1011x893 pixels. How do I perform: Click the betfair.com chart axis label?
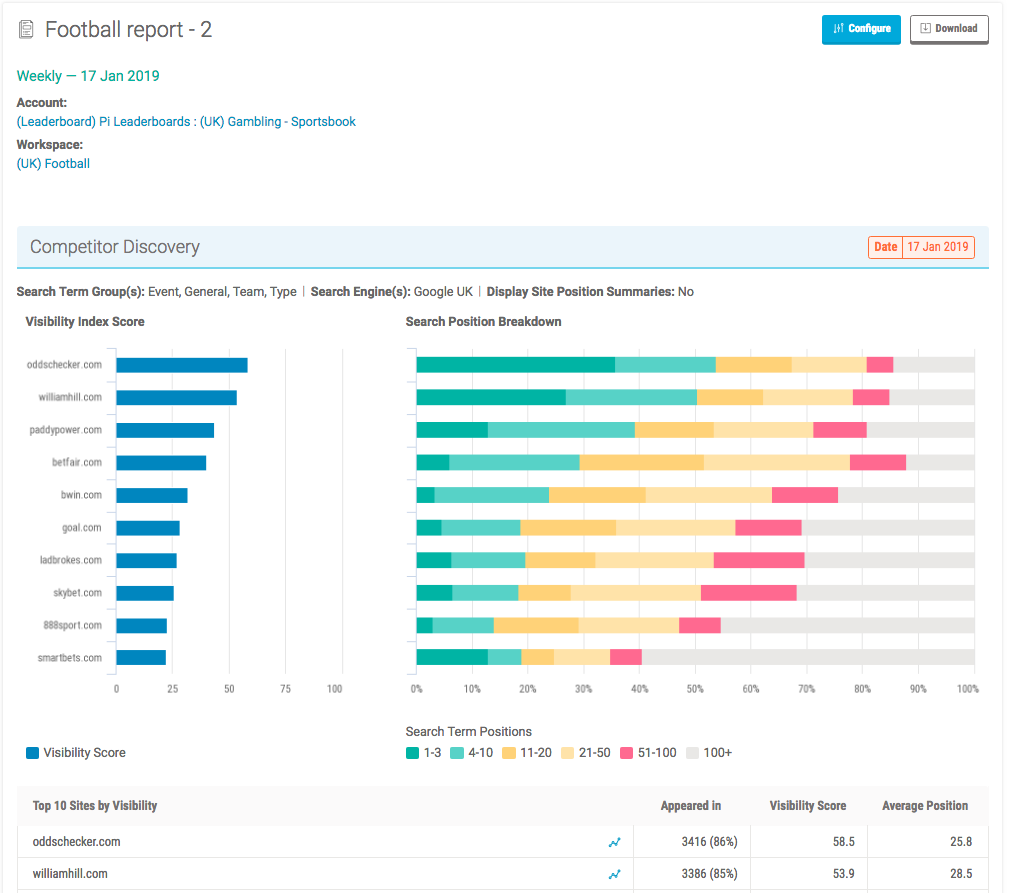(x=77, y=462)
